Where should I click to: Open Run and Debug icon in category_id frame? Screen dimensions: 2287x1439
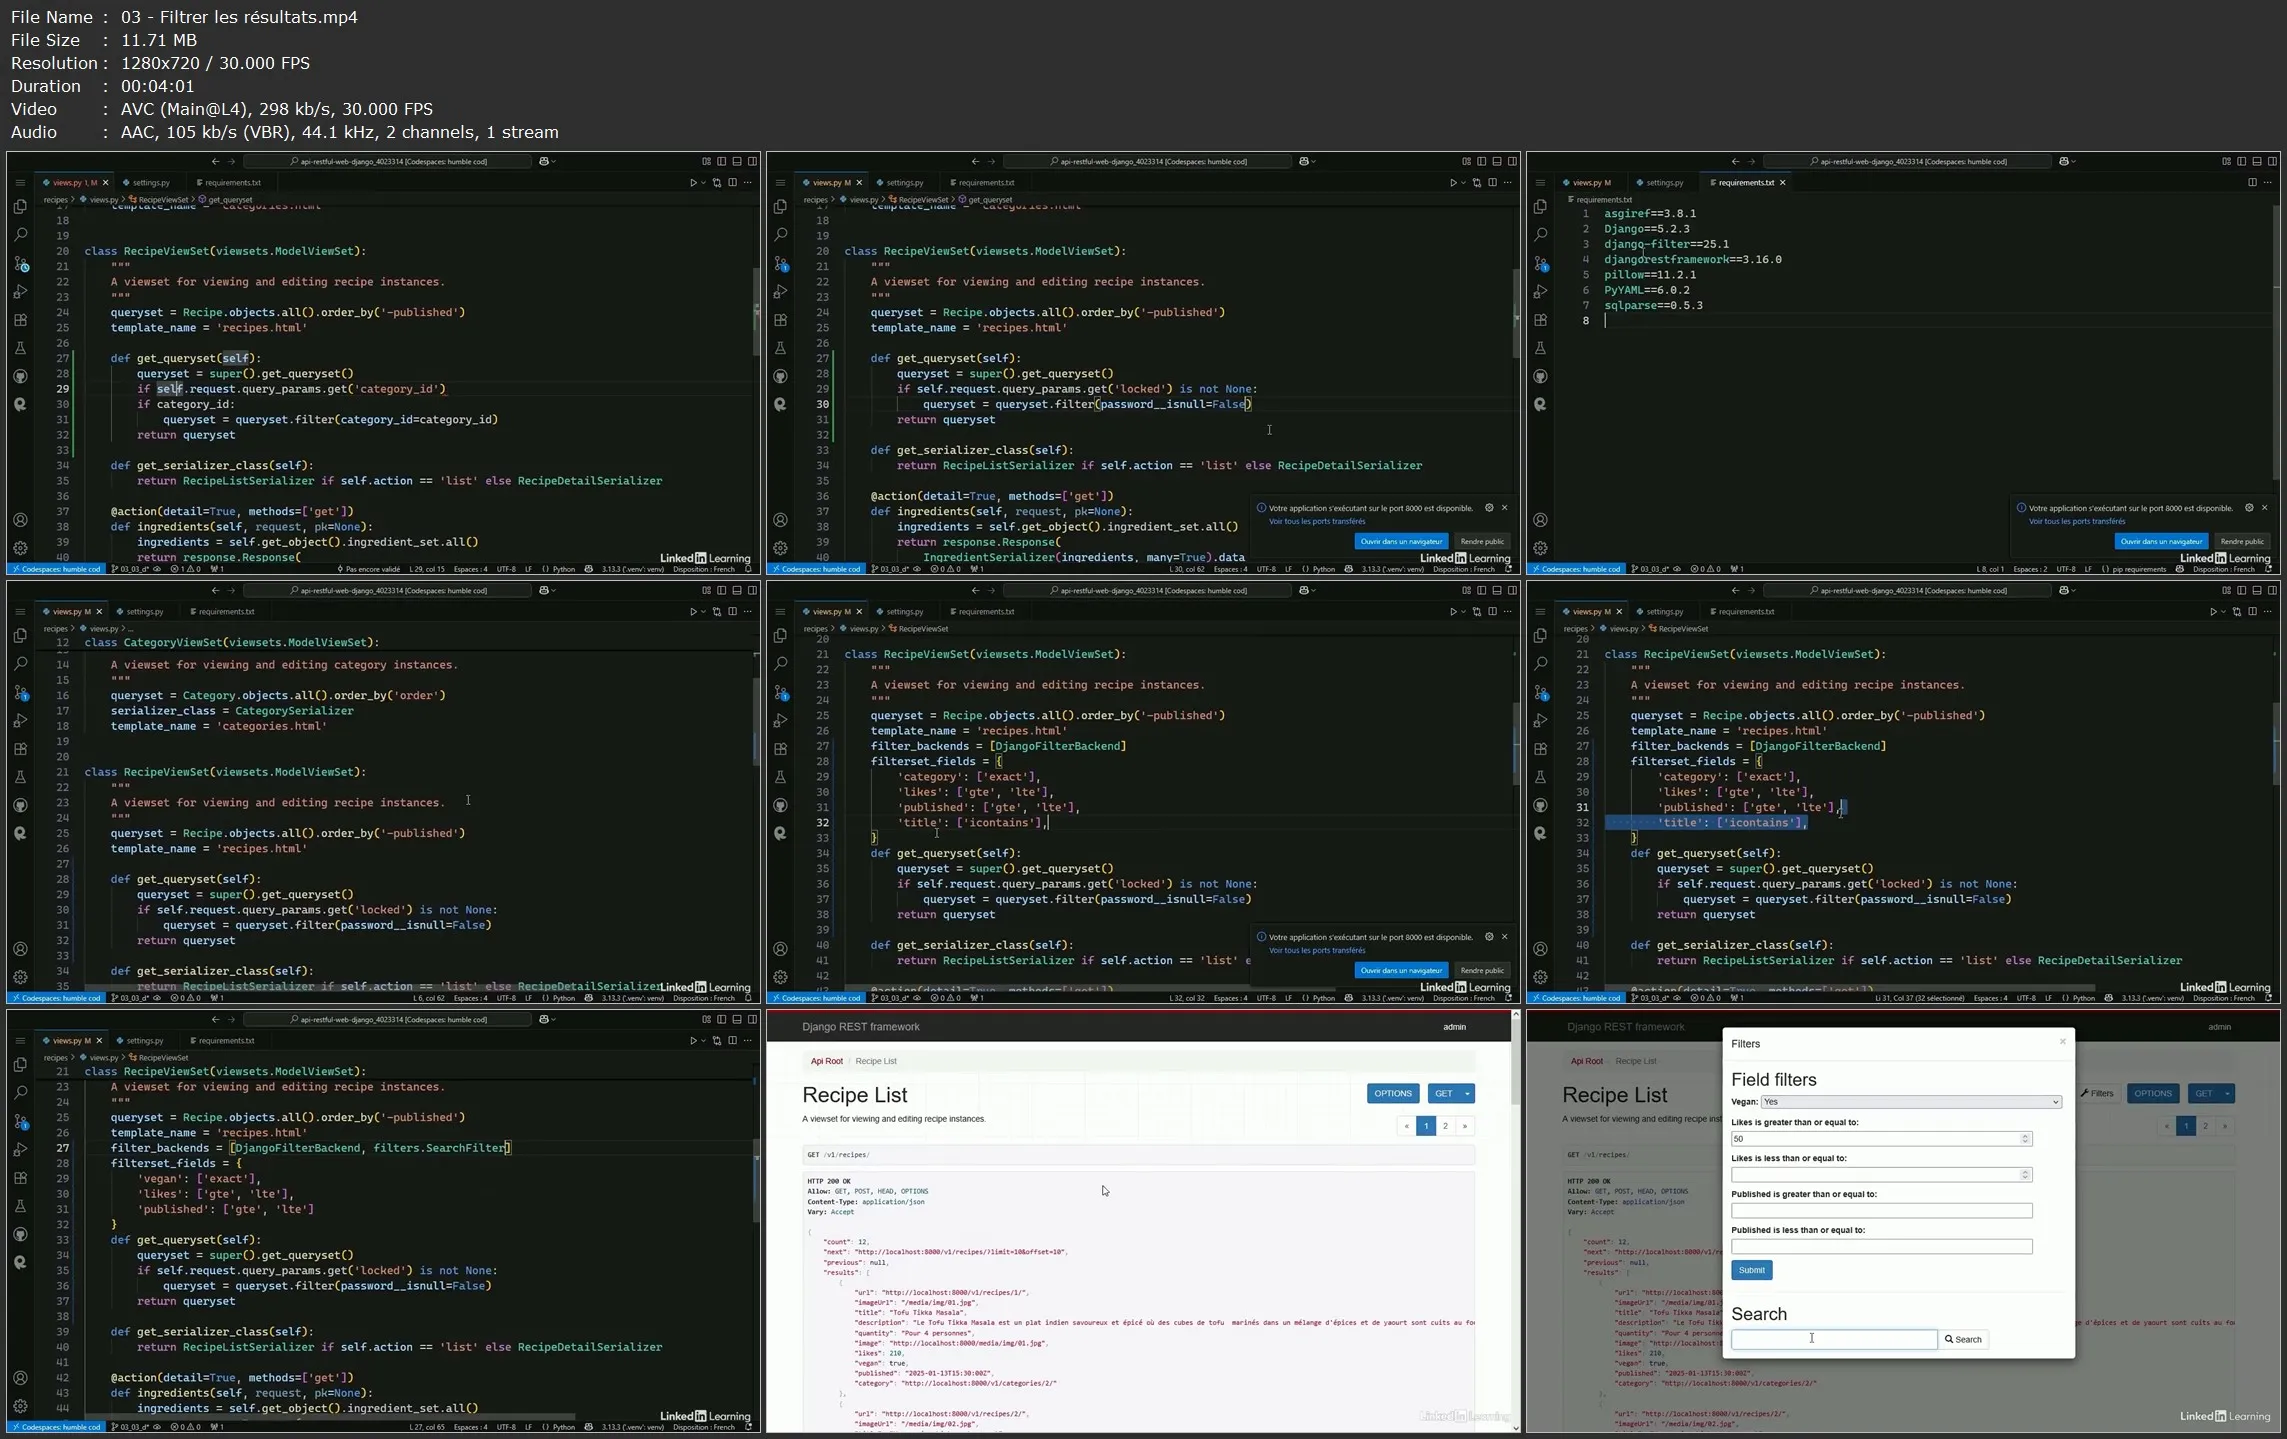[20, 292]
